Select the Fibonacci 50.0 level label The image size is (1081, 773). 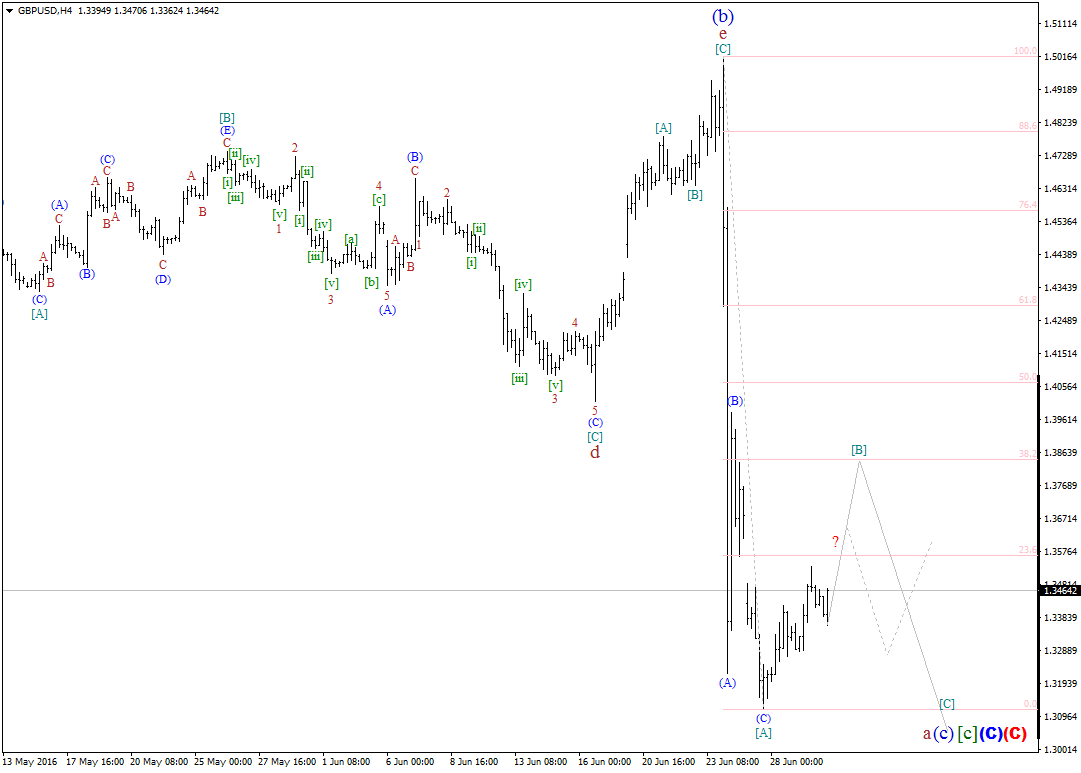(x=1026, y=377)
